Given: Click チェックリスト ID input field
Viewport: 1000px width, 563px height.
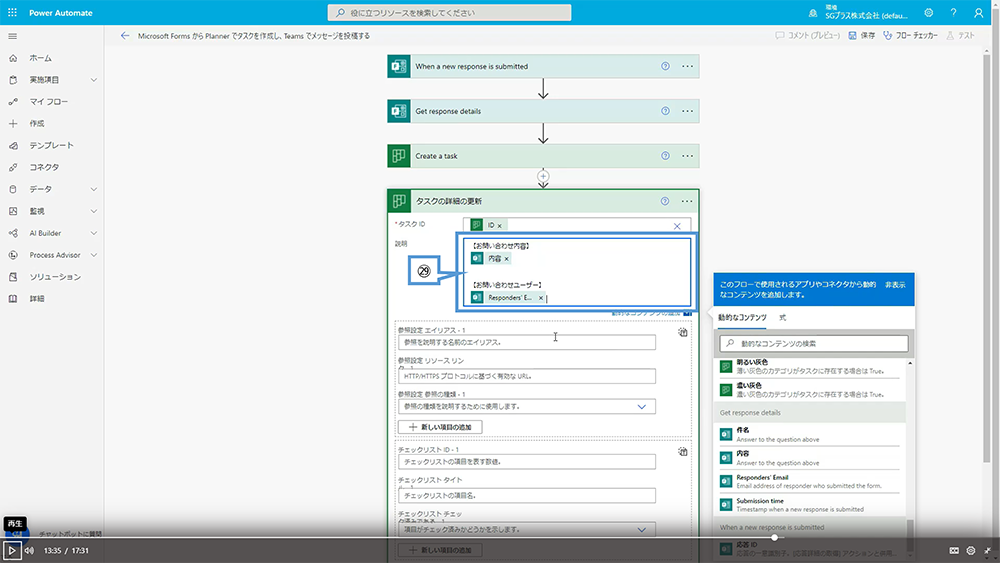Looking at the screenshot, I should click(x=527, y=462).
